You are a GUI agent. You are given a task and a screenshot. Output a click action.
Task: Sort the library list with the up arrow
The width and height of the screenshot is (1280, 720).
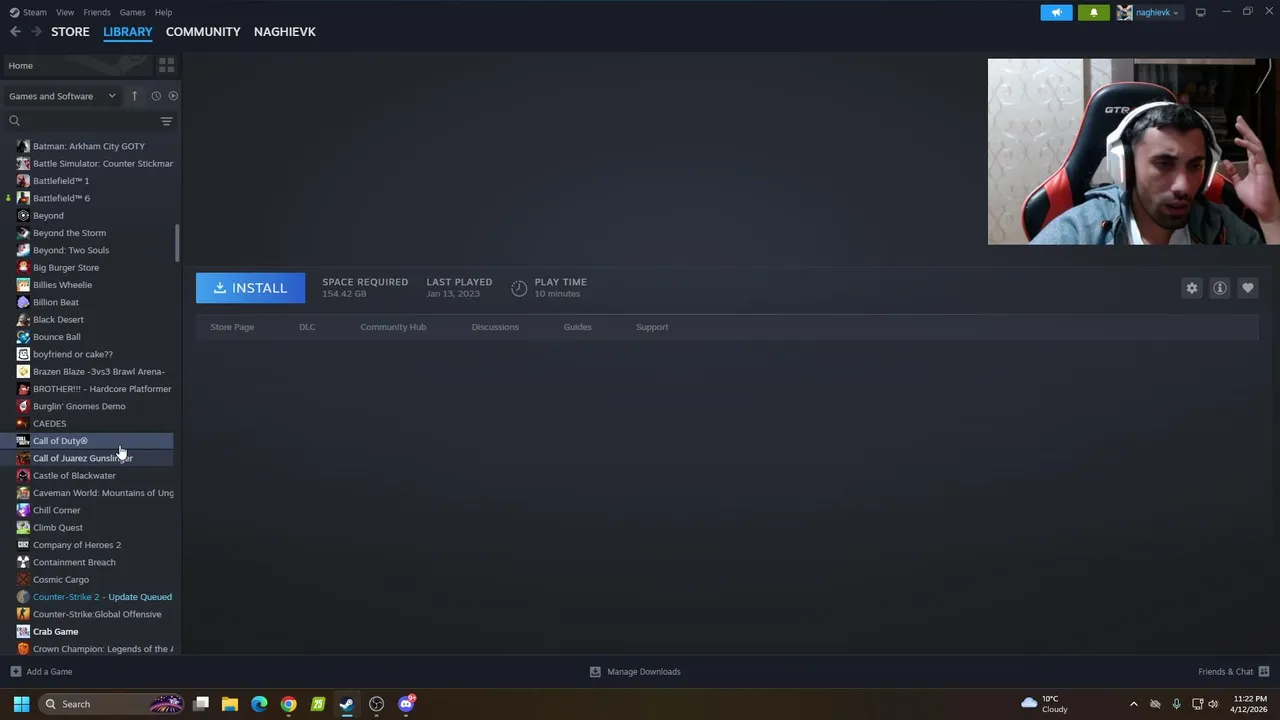(134, 96)
